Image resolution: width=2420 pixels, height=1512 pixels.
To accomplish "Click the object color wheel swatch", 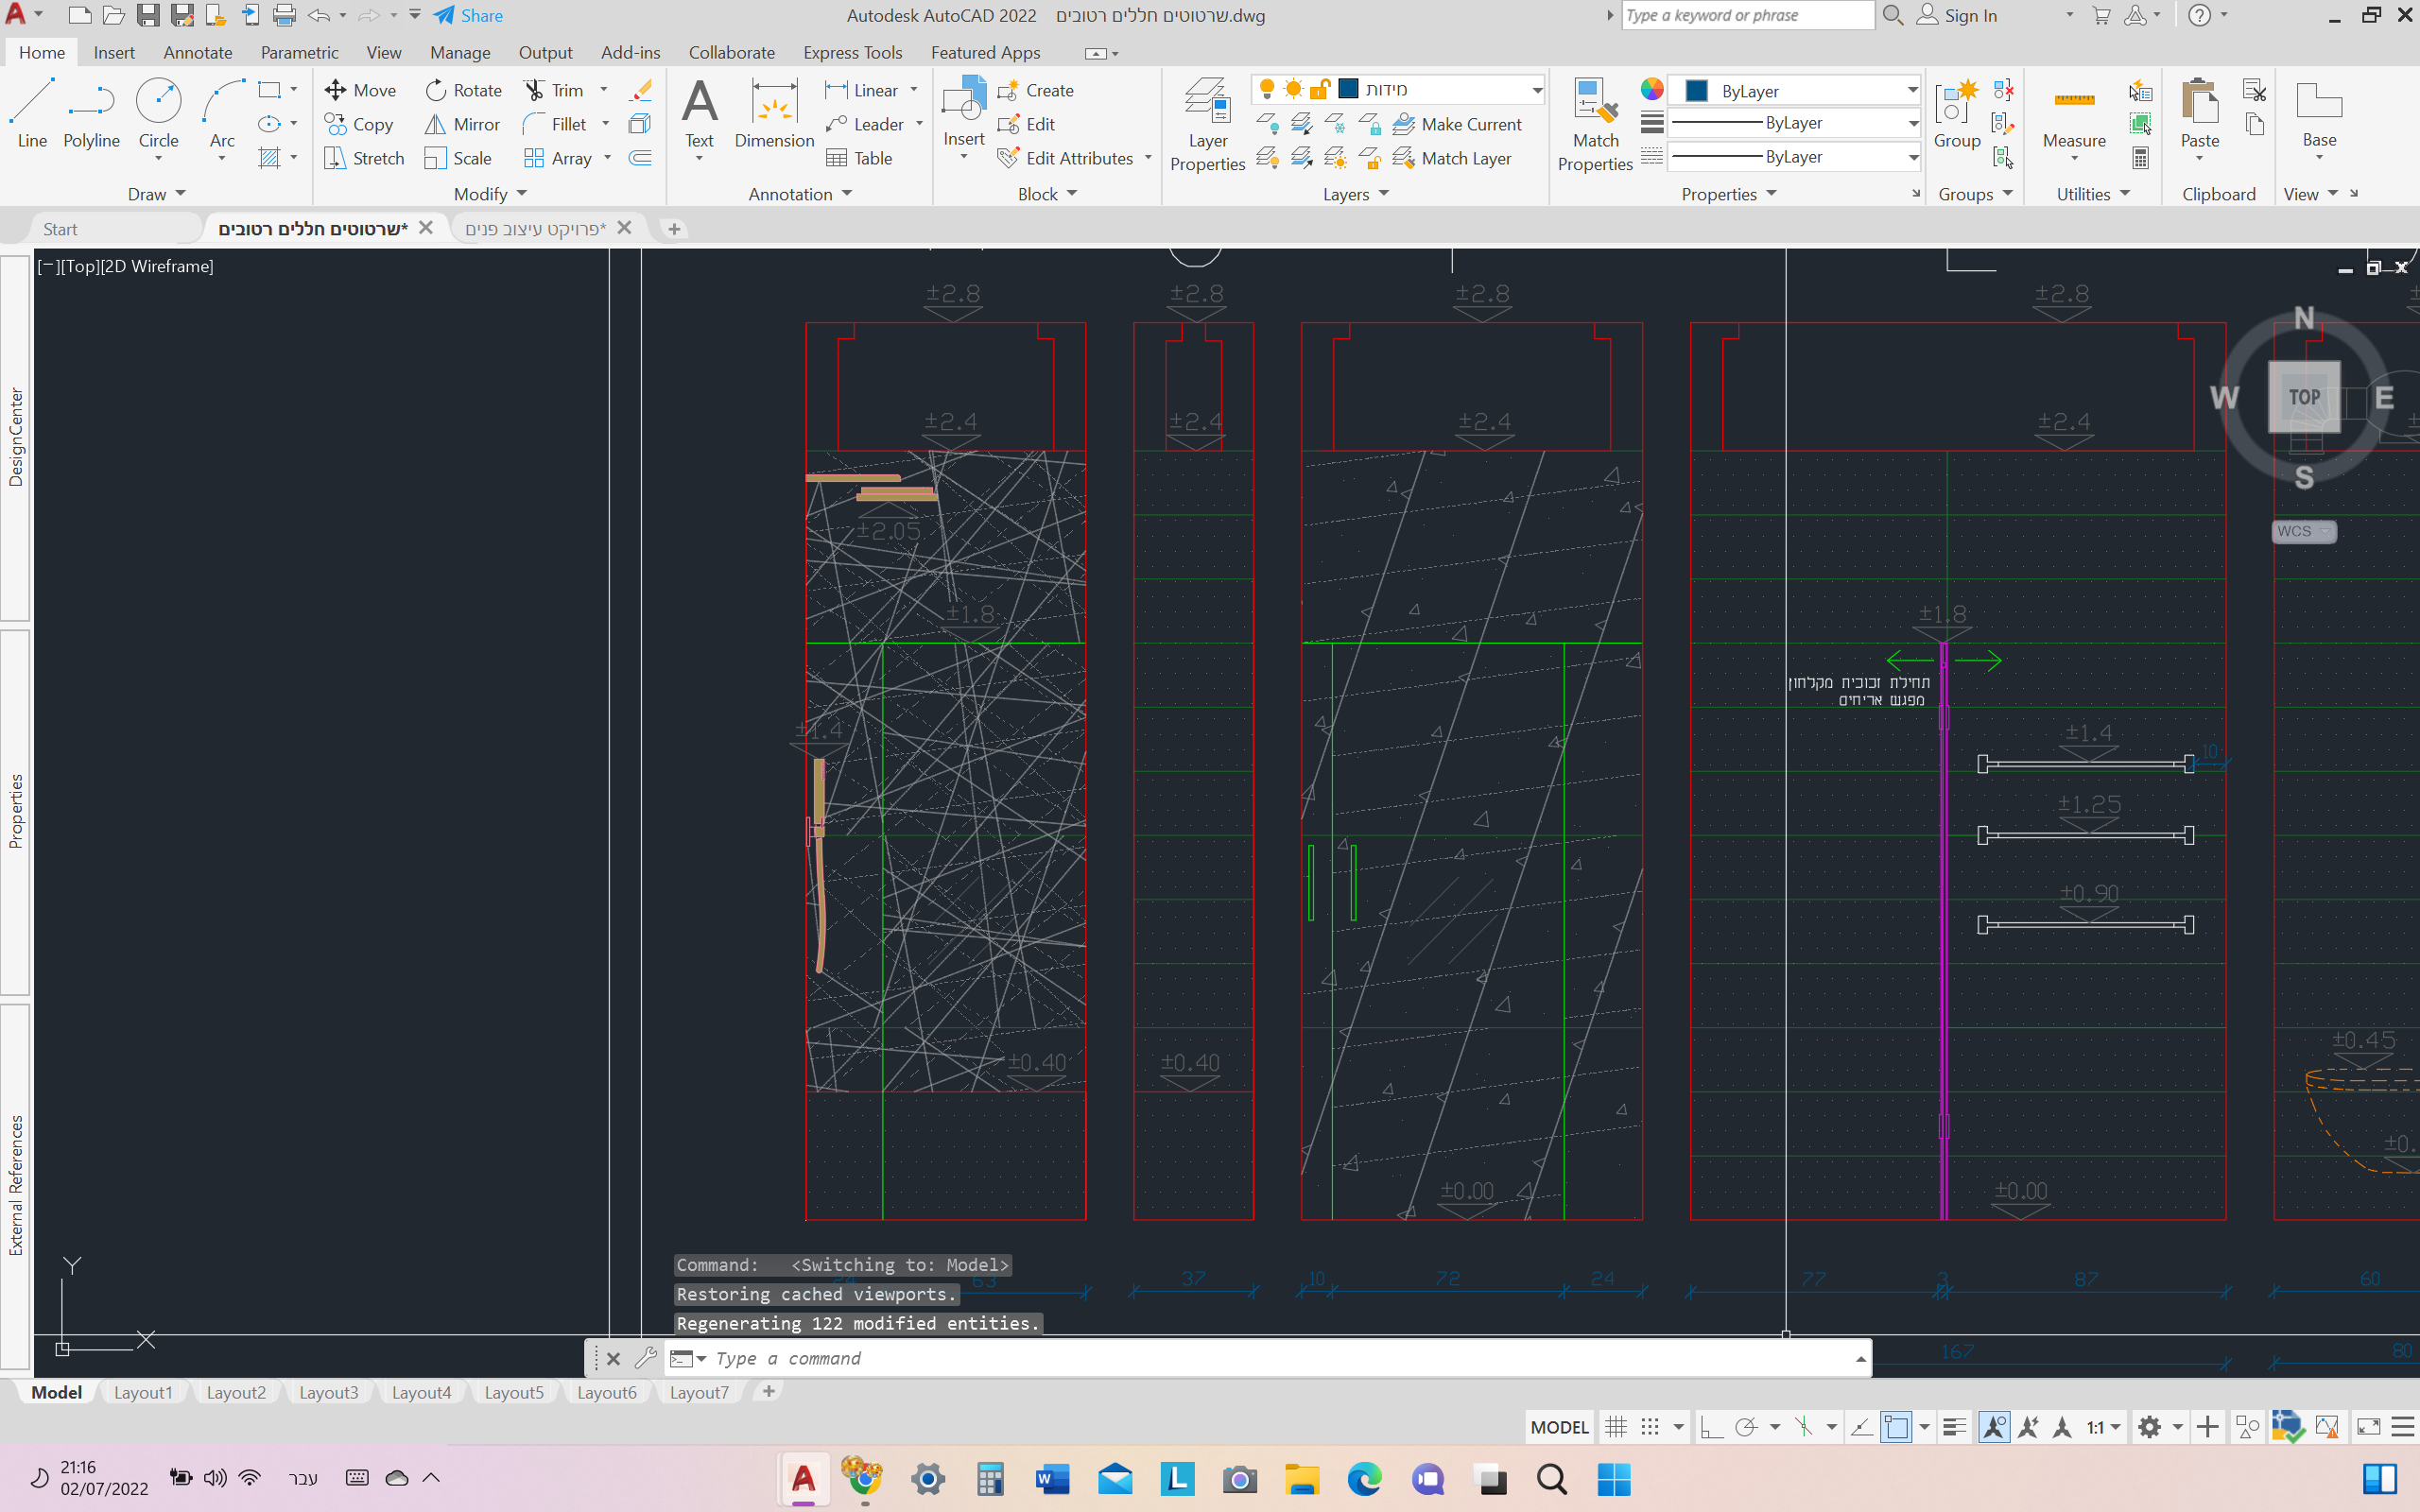I will point(1652,90).
